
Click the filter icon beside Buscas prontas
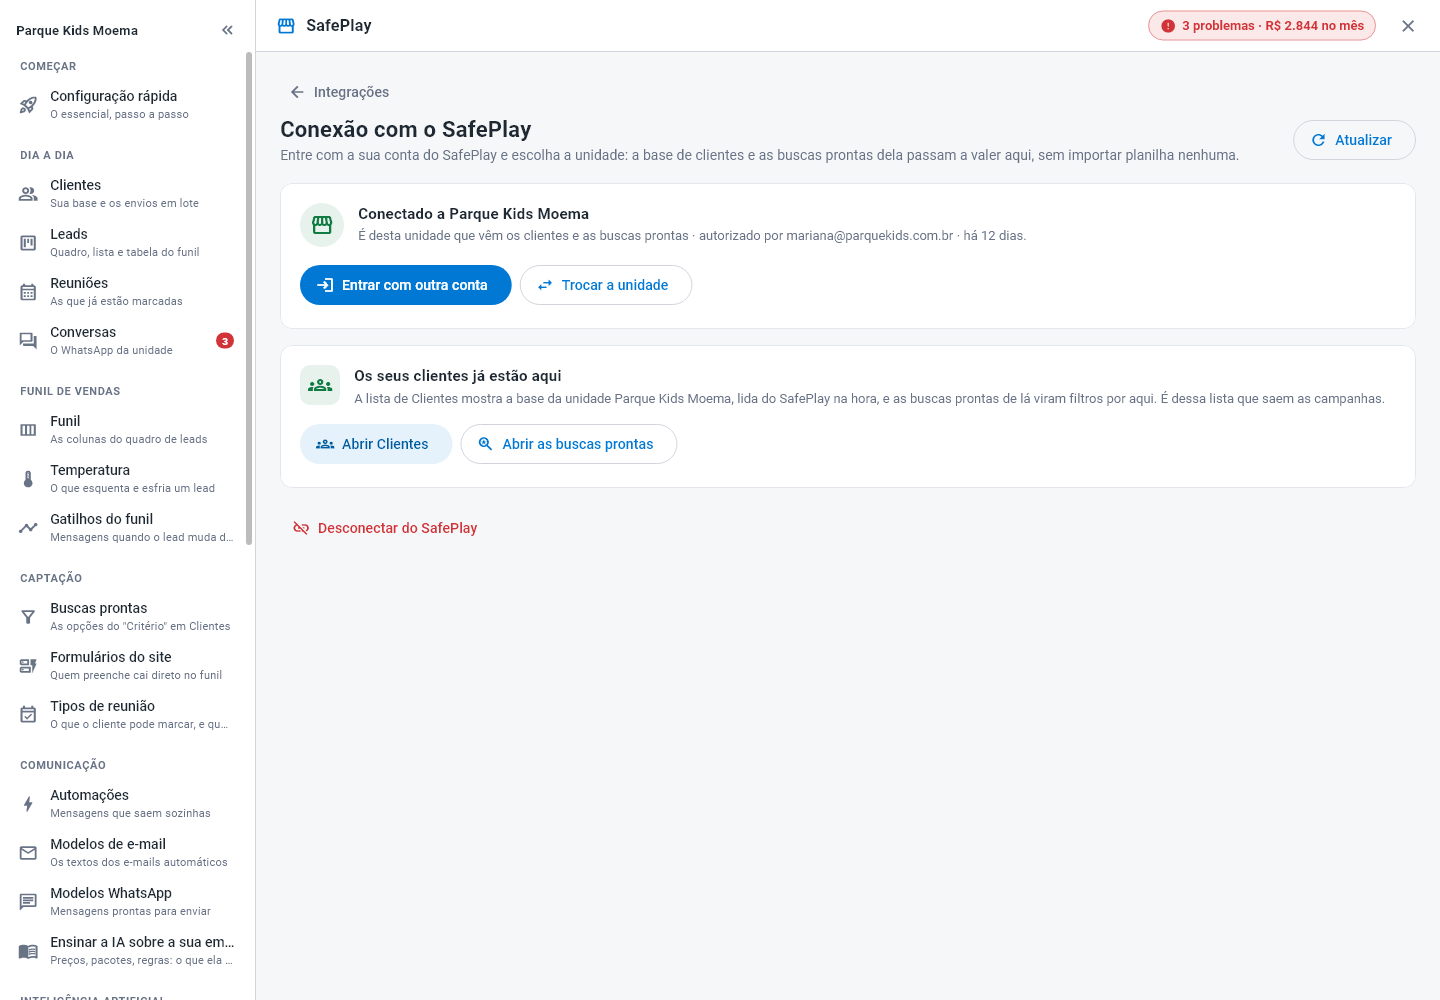28,617
